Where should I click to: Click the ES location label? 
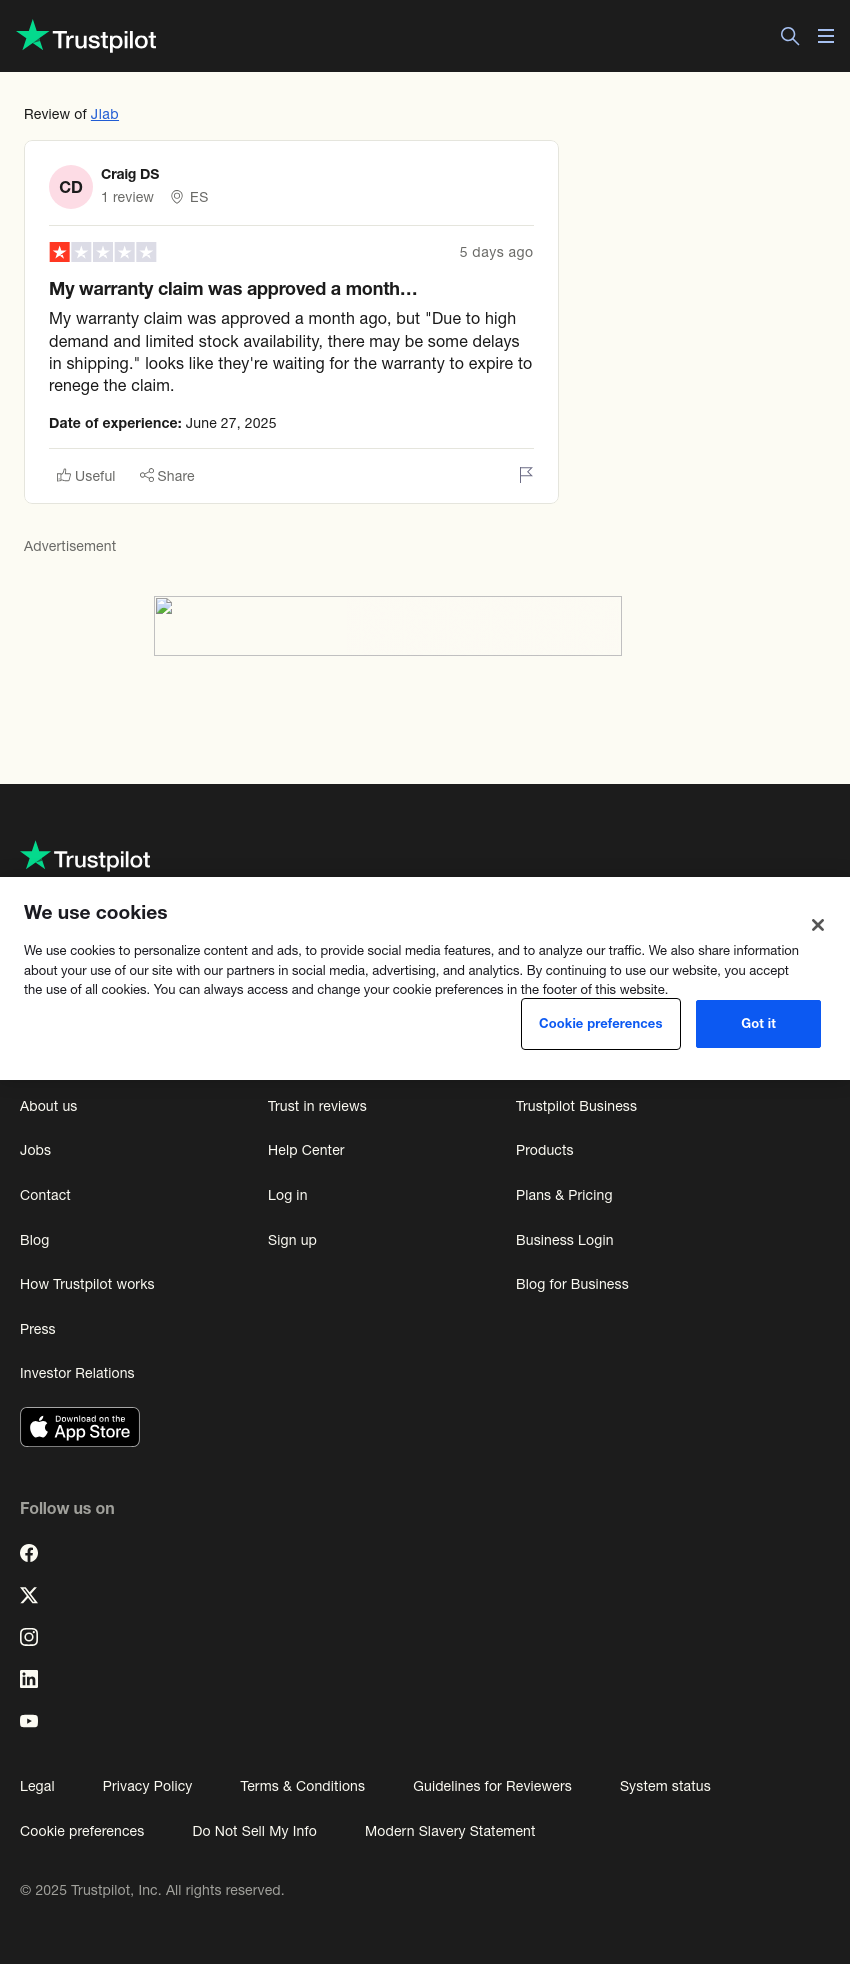(199, 197)
